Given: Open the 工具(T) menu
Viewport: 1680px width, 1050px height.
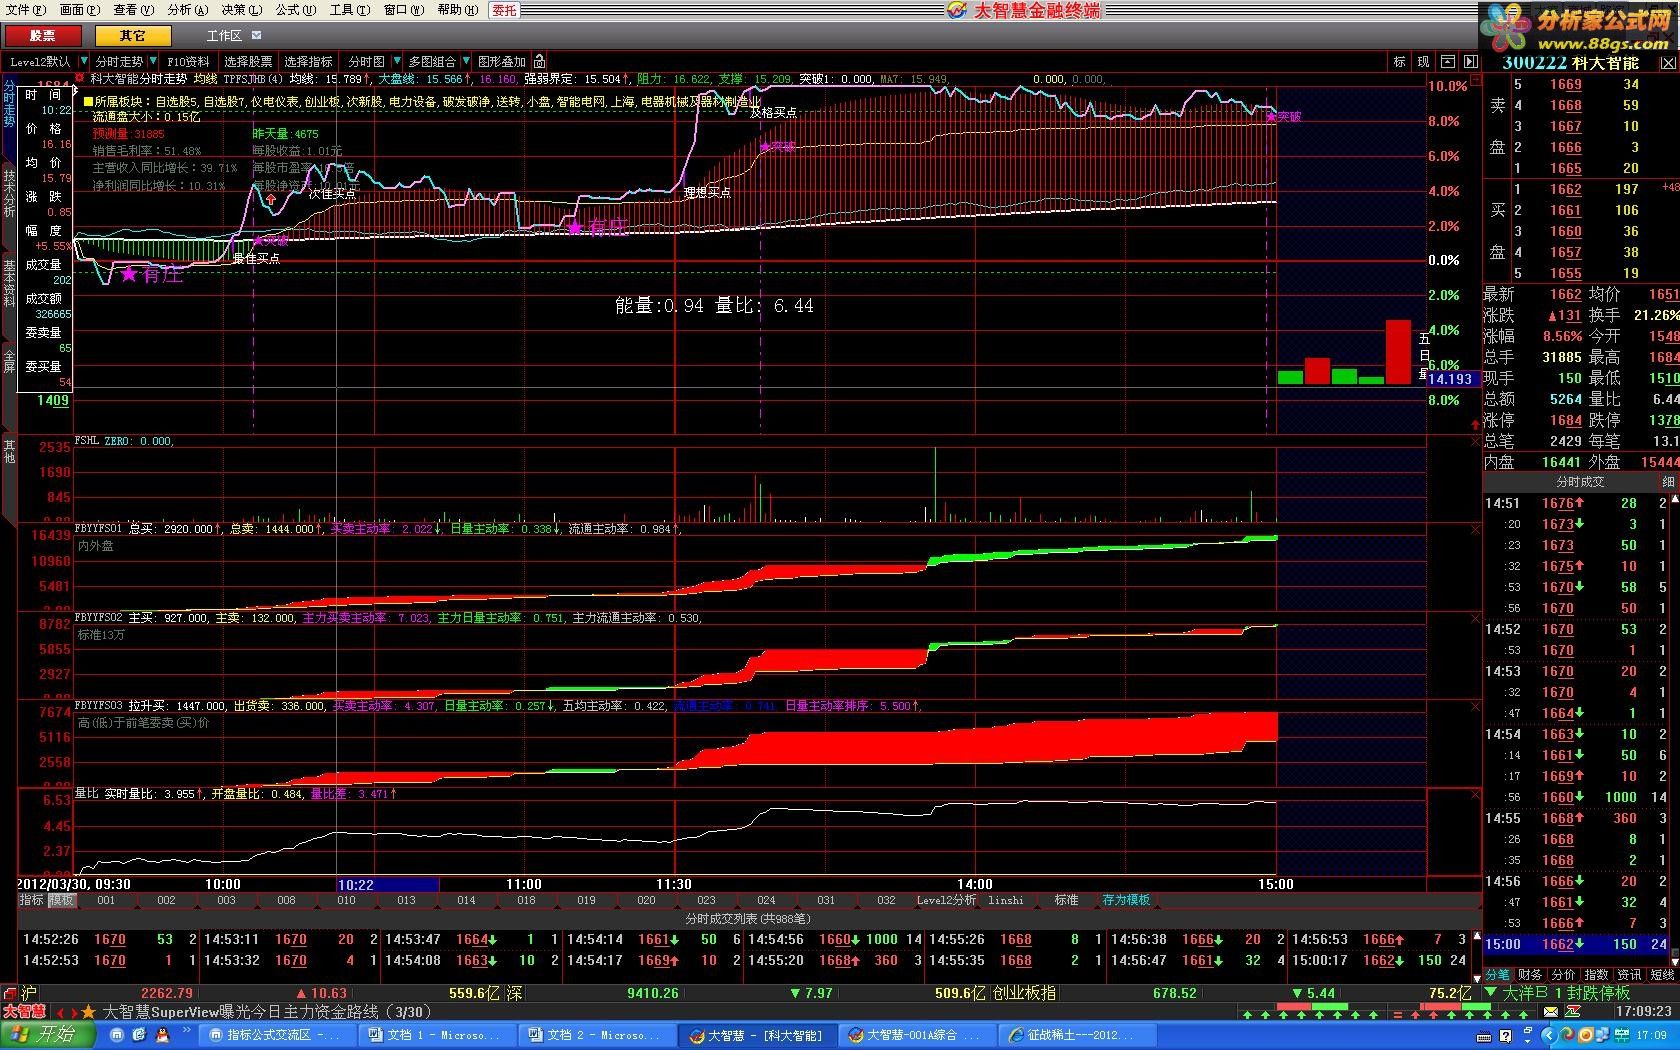Looking at the screenshot, I should pyautogui.click(x=349, y=10).
